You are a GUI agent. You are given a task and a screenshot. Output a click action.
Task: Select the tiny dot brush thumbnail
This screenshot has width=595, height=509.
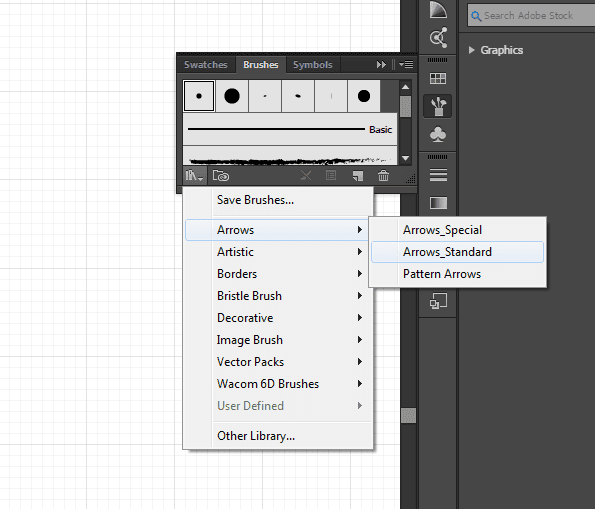pyautogui.click(x=265, y=96)
